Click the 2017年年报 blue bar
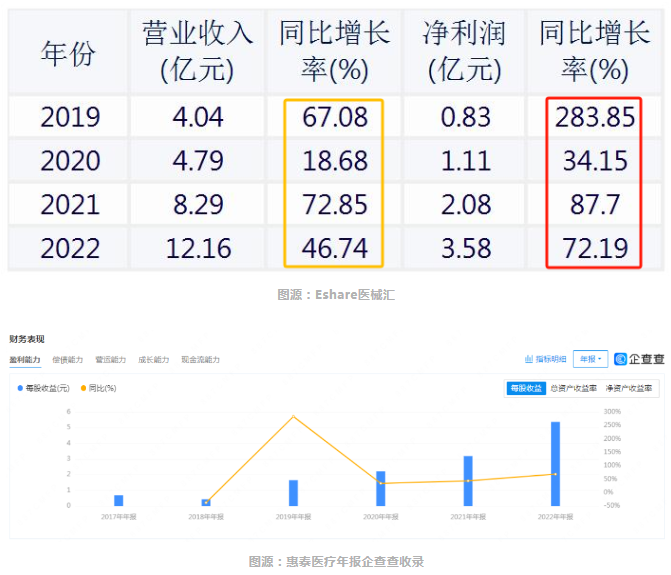671x575 pixels. [x=119, y=500]
